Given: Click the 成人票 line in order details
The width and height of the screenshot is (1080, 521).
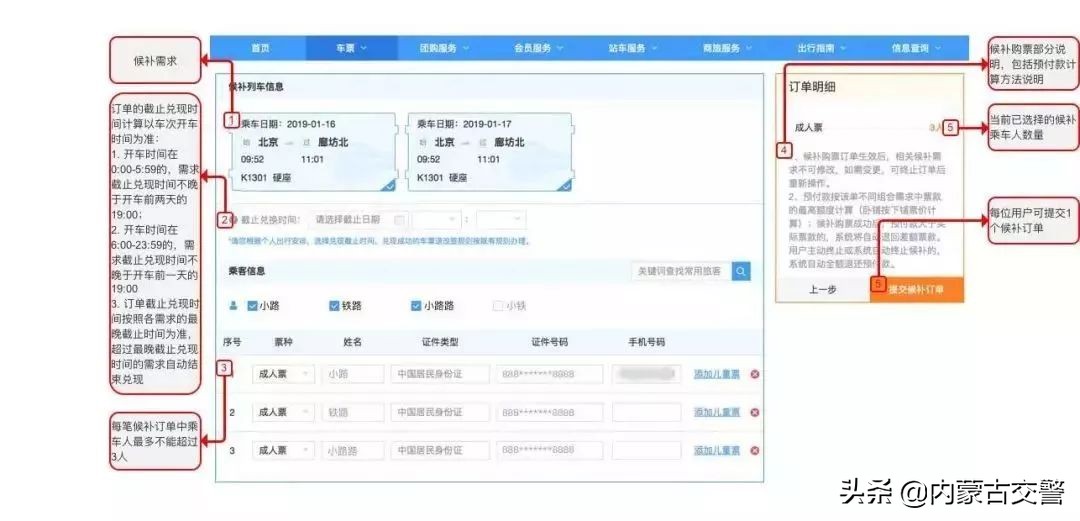Looking at the screenshot, I should coord(867,127).
